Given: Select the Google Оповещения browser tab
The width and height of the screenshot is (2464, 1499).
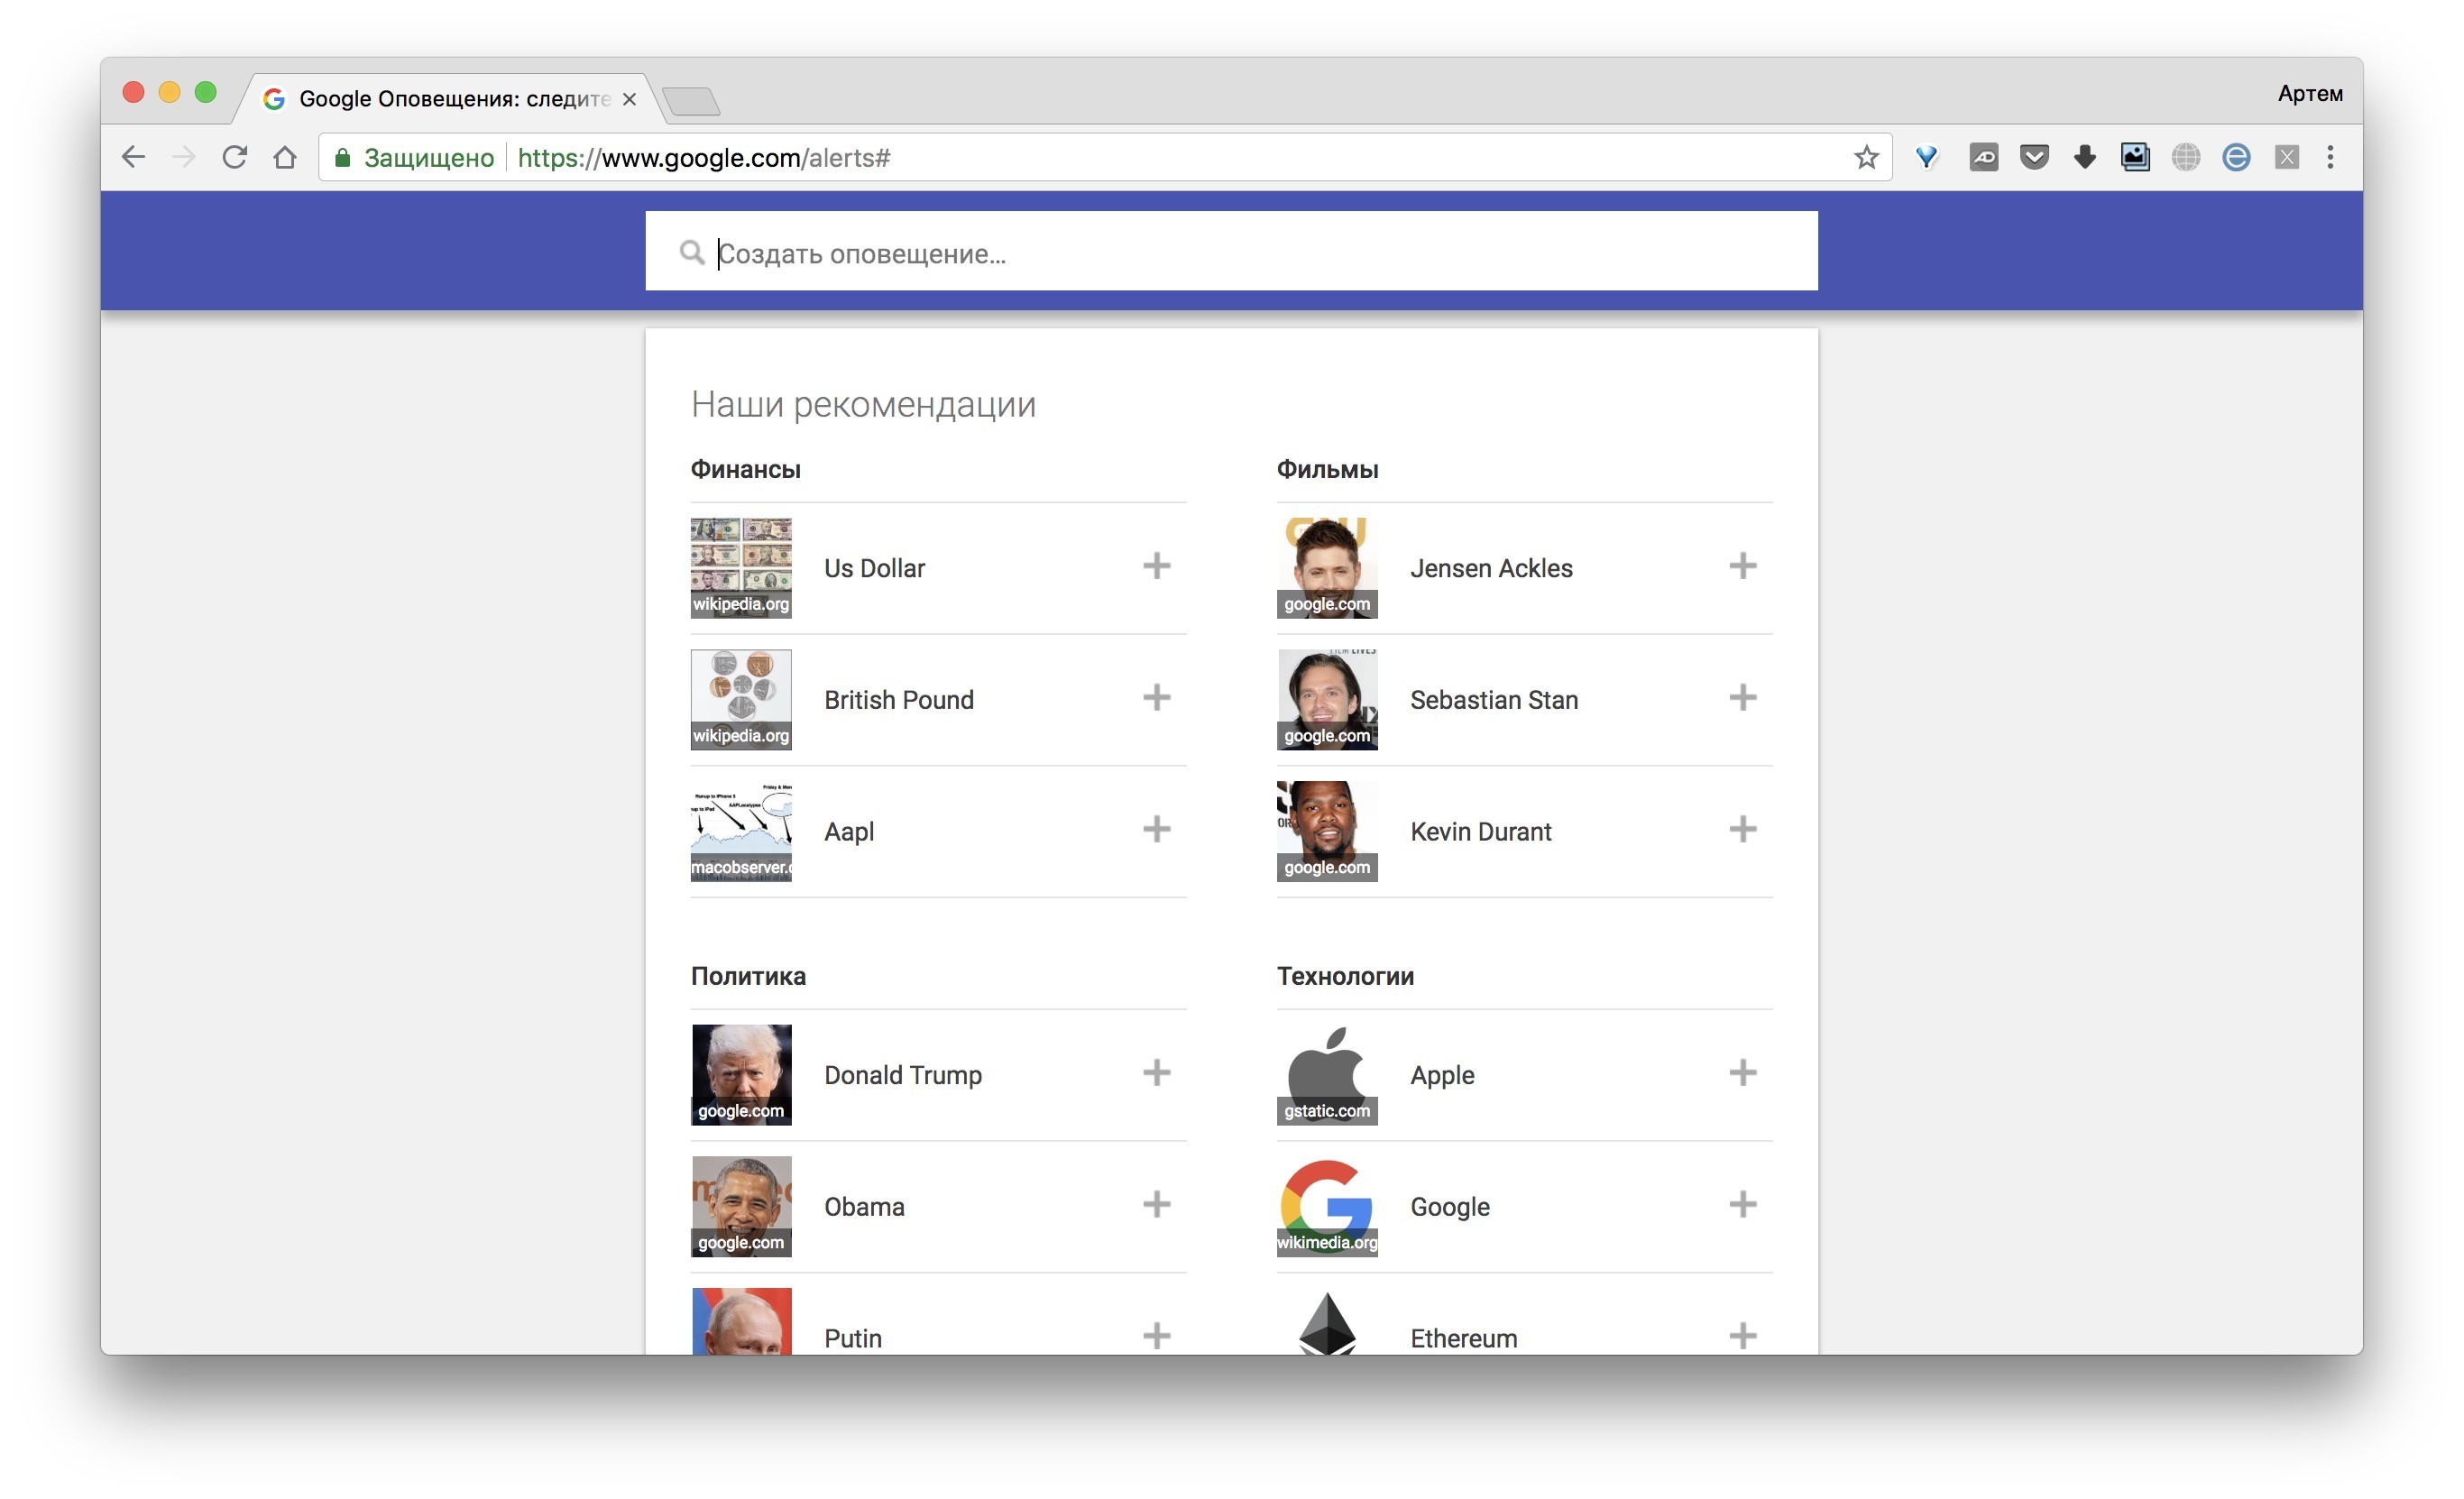Looking at the screenshot, I should pyautogui.click(x=452, y=98).
